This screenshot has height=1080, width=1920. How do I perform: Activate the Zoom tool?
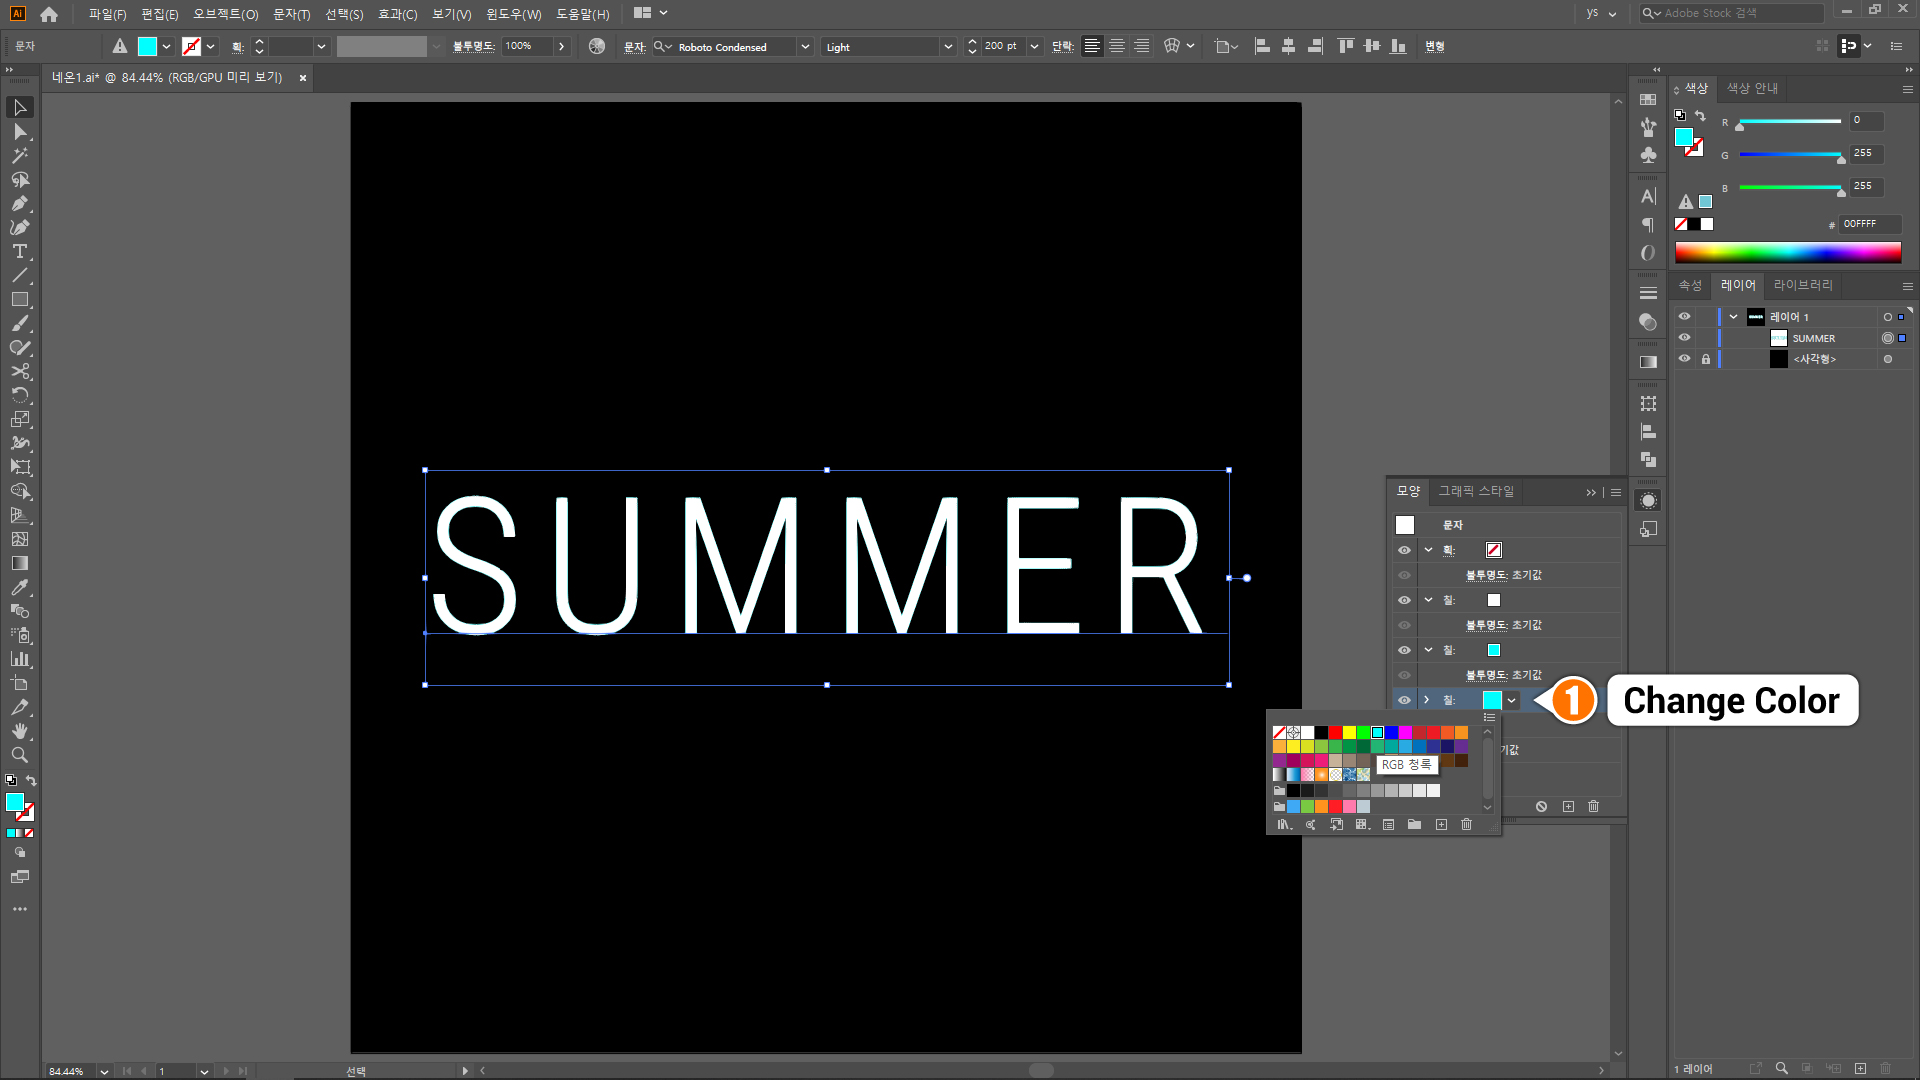click(x=19, y=756)
